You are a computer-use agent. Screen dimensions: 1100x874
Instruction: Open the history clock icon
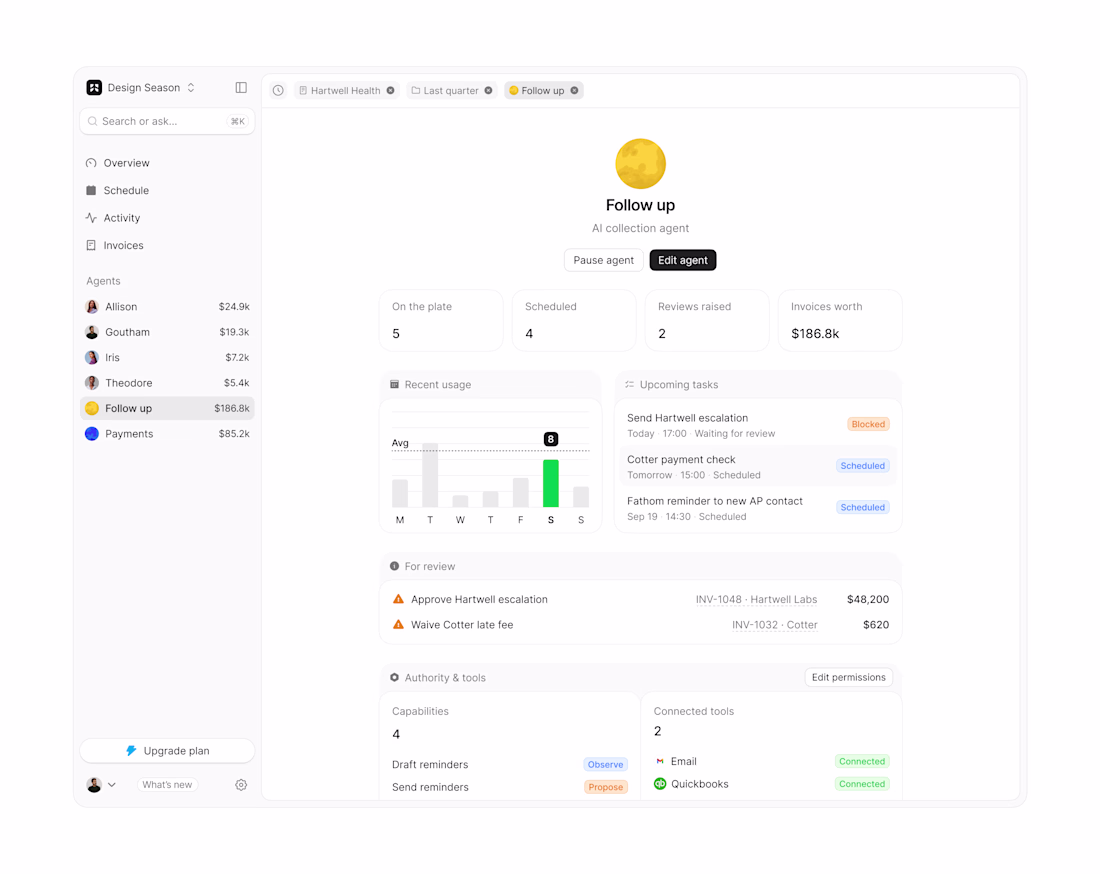[x=279, y=90]
